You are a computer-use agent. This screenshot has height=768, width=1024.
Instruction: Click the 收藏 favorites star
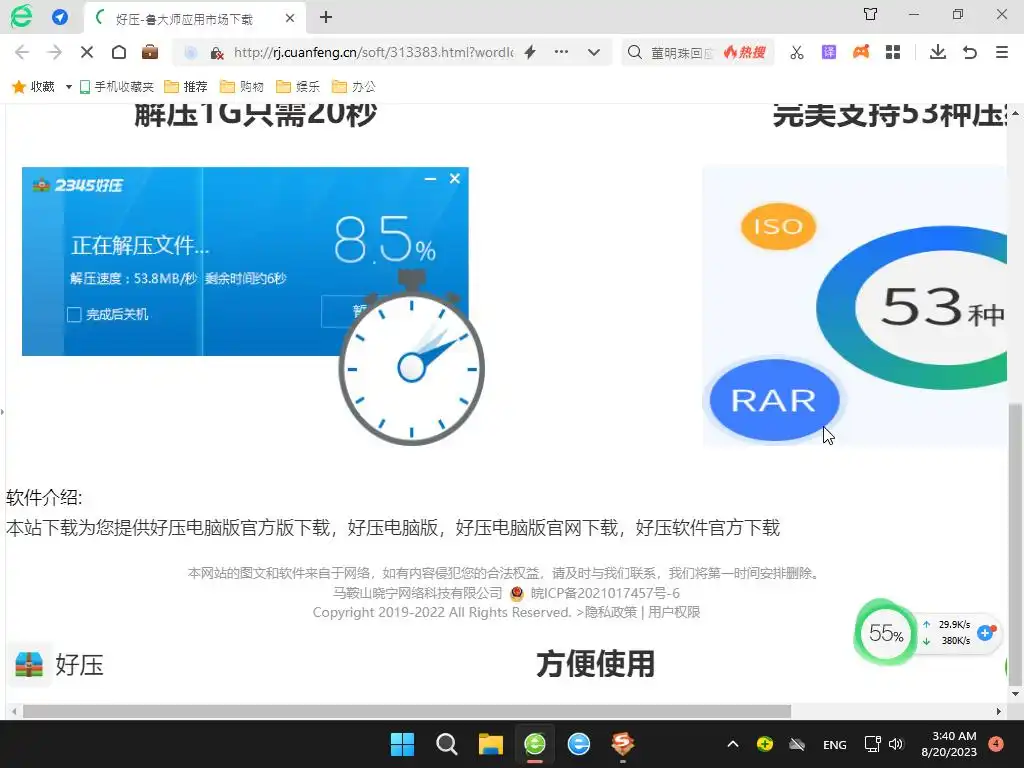(x=20, y=86)
